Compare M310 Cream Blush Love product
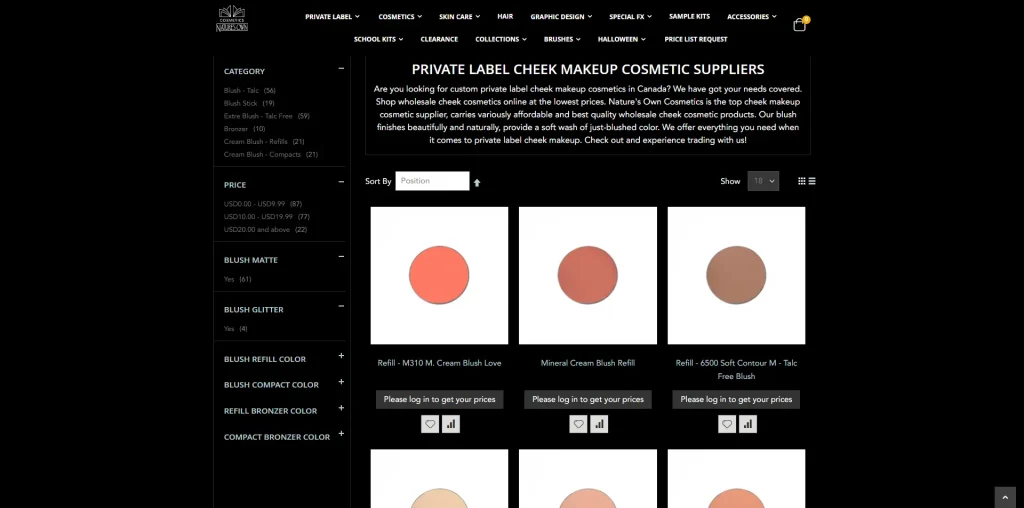 [451, 424]
